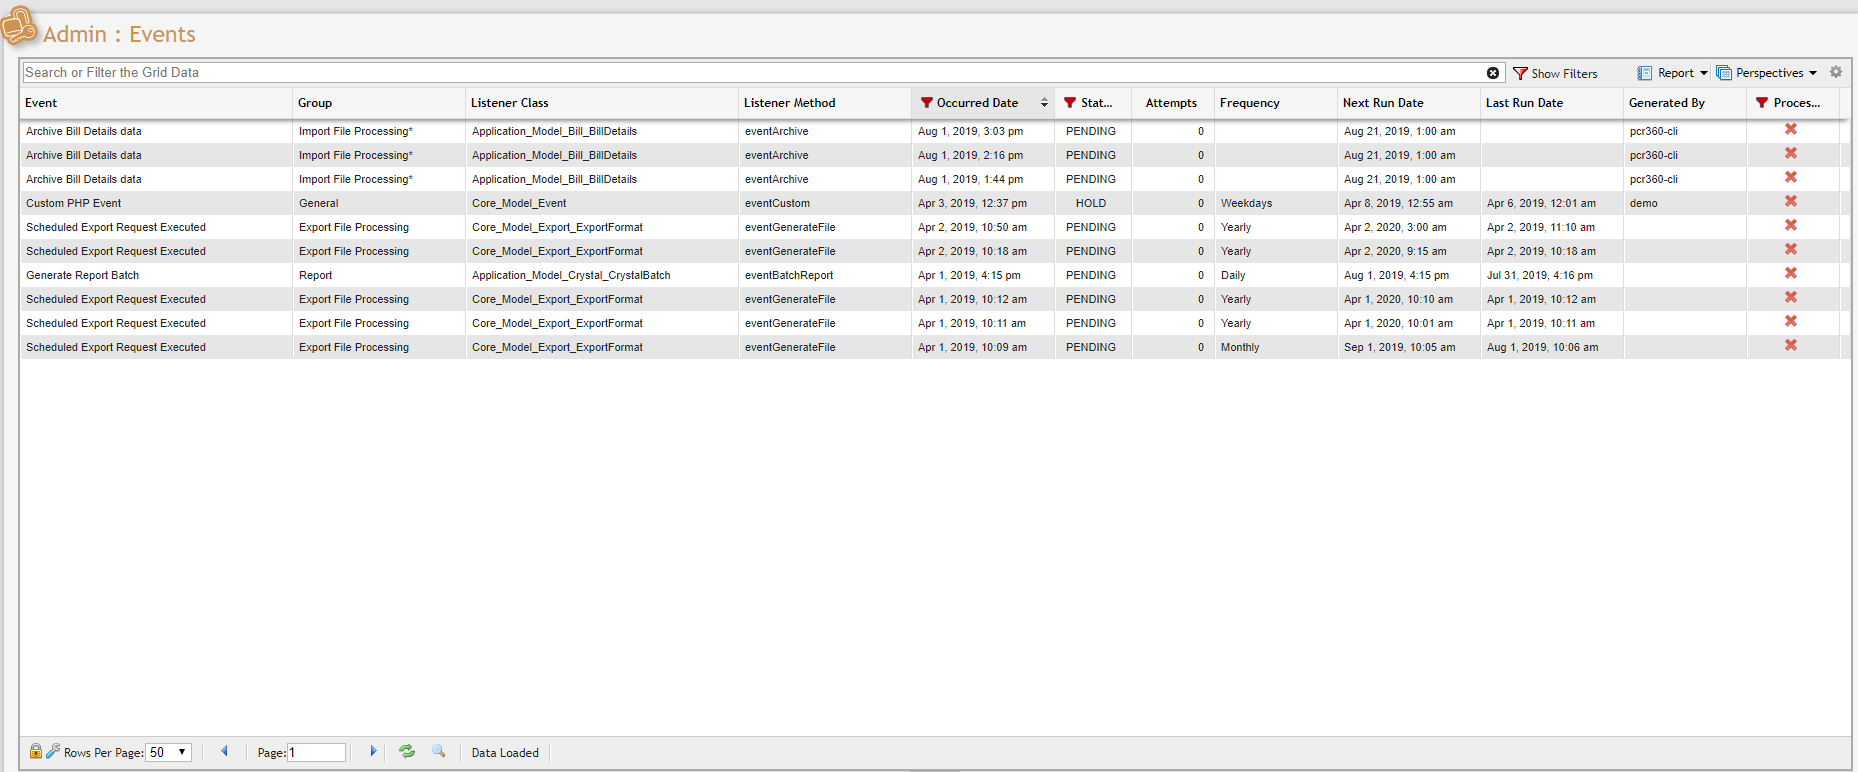Click the Next Run Date column header
Viewport: 1858px width, 772px height.
[x=1383, y=103]
